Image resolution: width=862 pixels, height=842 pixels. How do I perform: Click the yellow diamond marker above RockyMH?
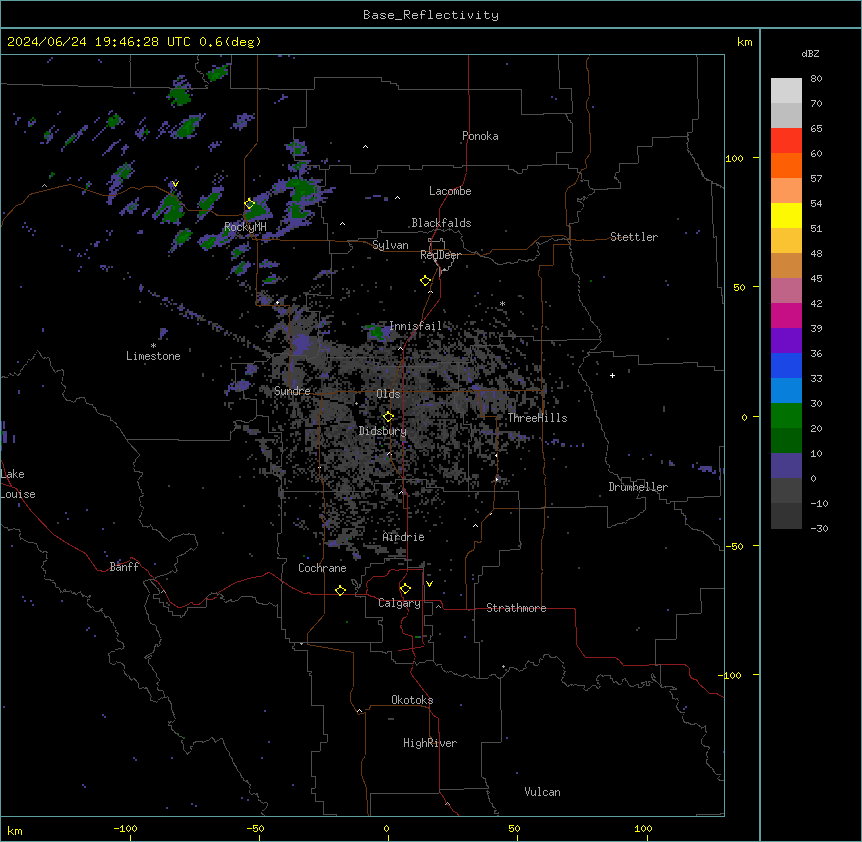click(x=250, y=204)
